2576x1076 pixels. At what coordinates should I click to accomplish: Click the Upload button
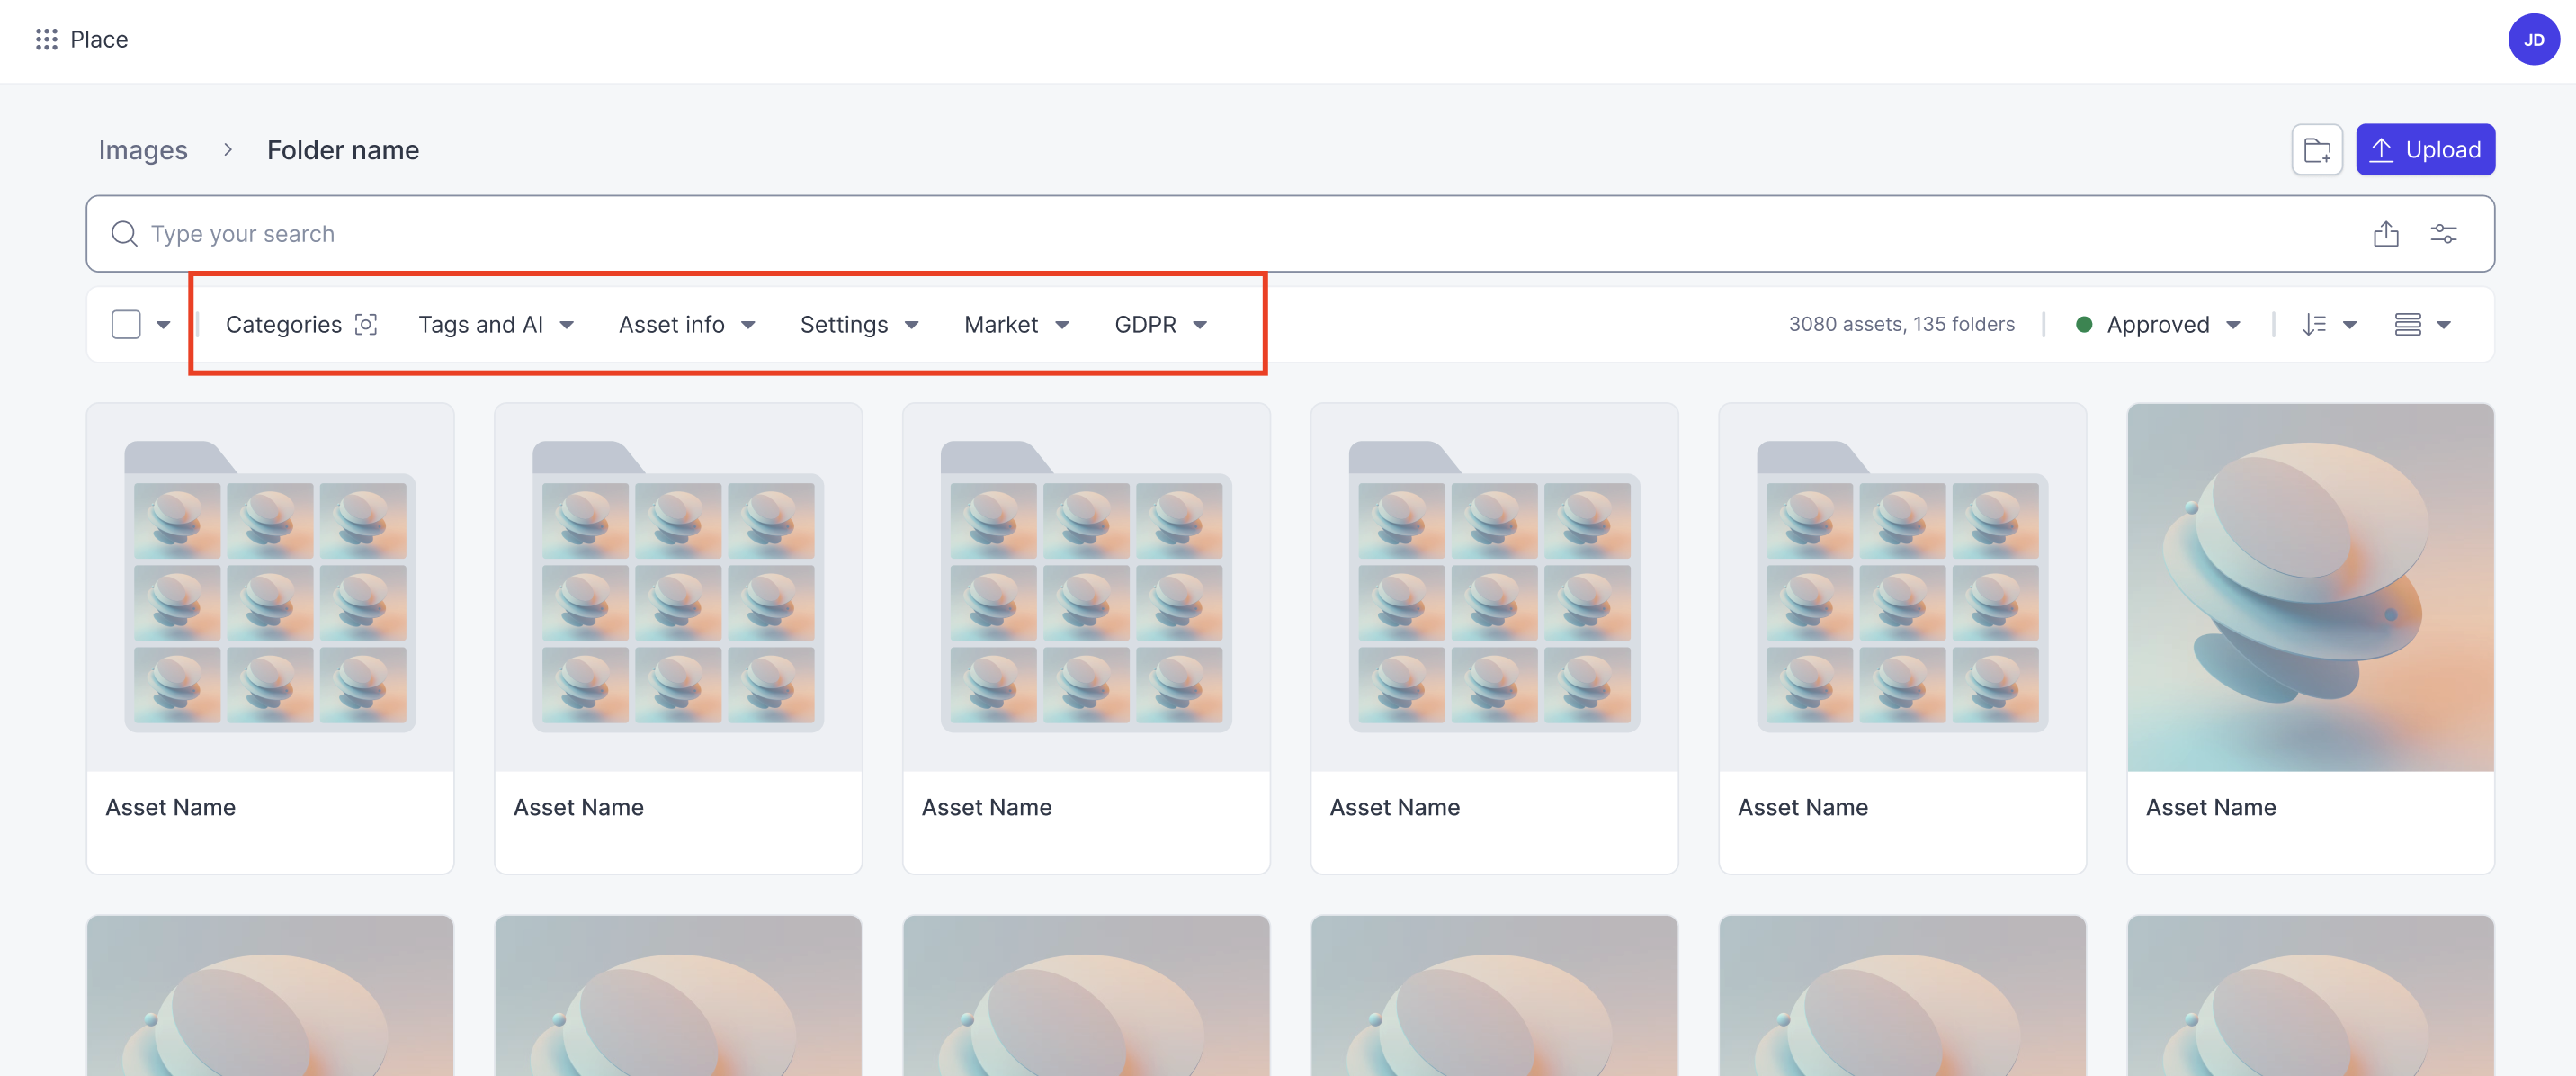tap(2424, 150)
